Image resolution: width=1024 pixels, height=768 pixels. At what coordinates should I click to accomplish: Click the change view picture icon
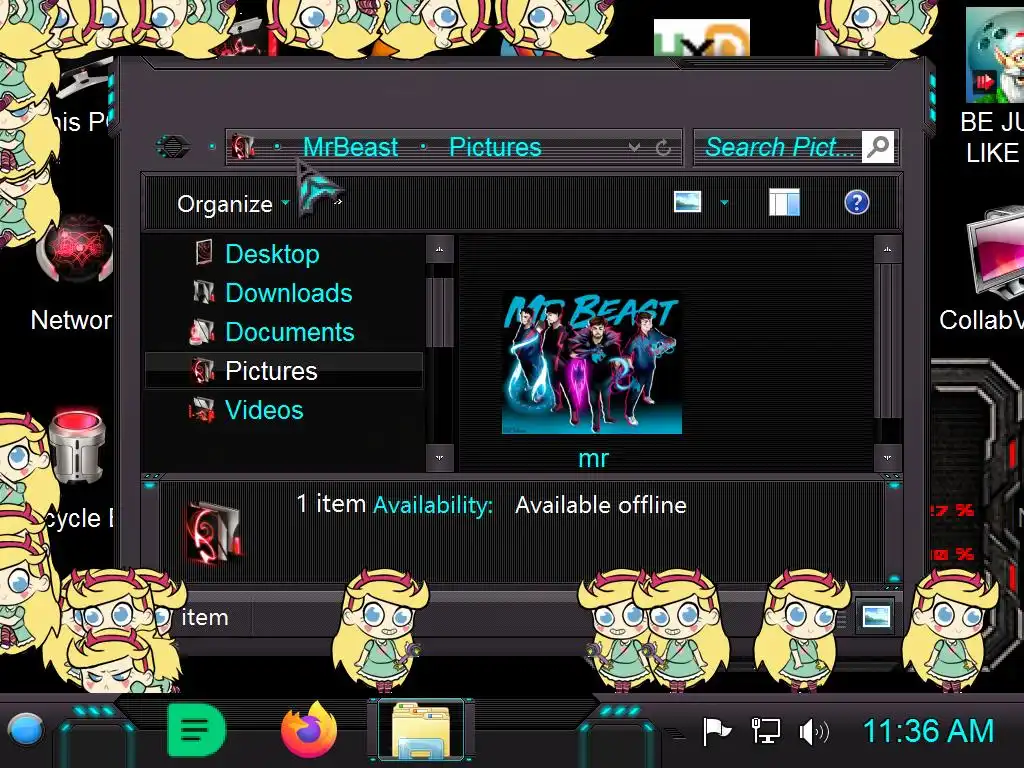click(x=687, y=202)
